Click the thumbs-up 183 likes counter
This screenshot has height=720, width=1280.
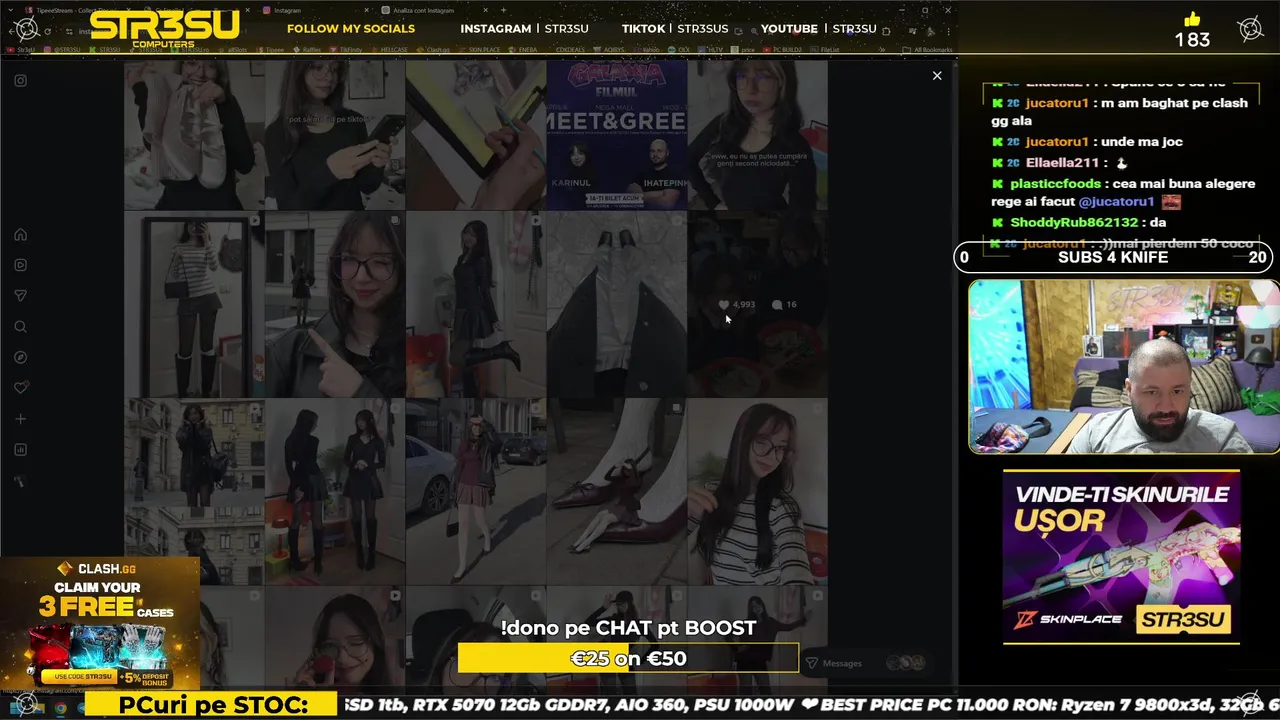point(1192,31)
